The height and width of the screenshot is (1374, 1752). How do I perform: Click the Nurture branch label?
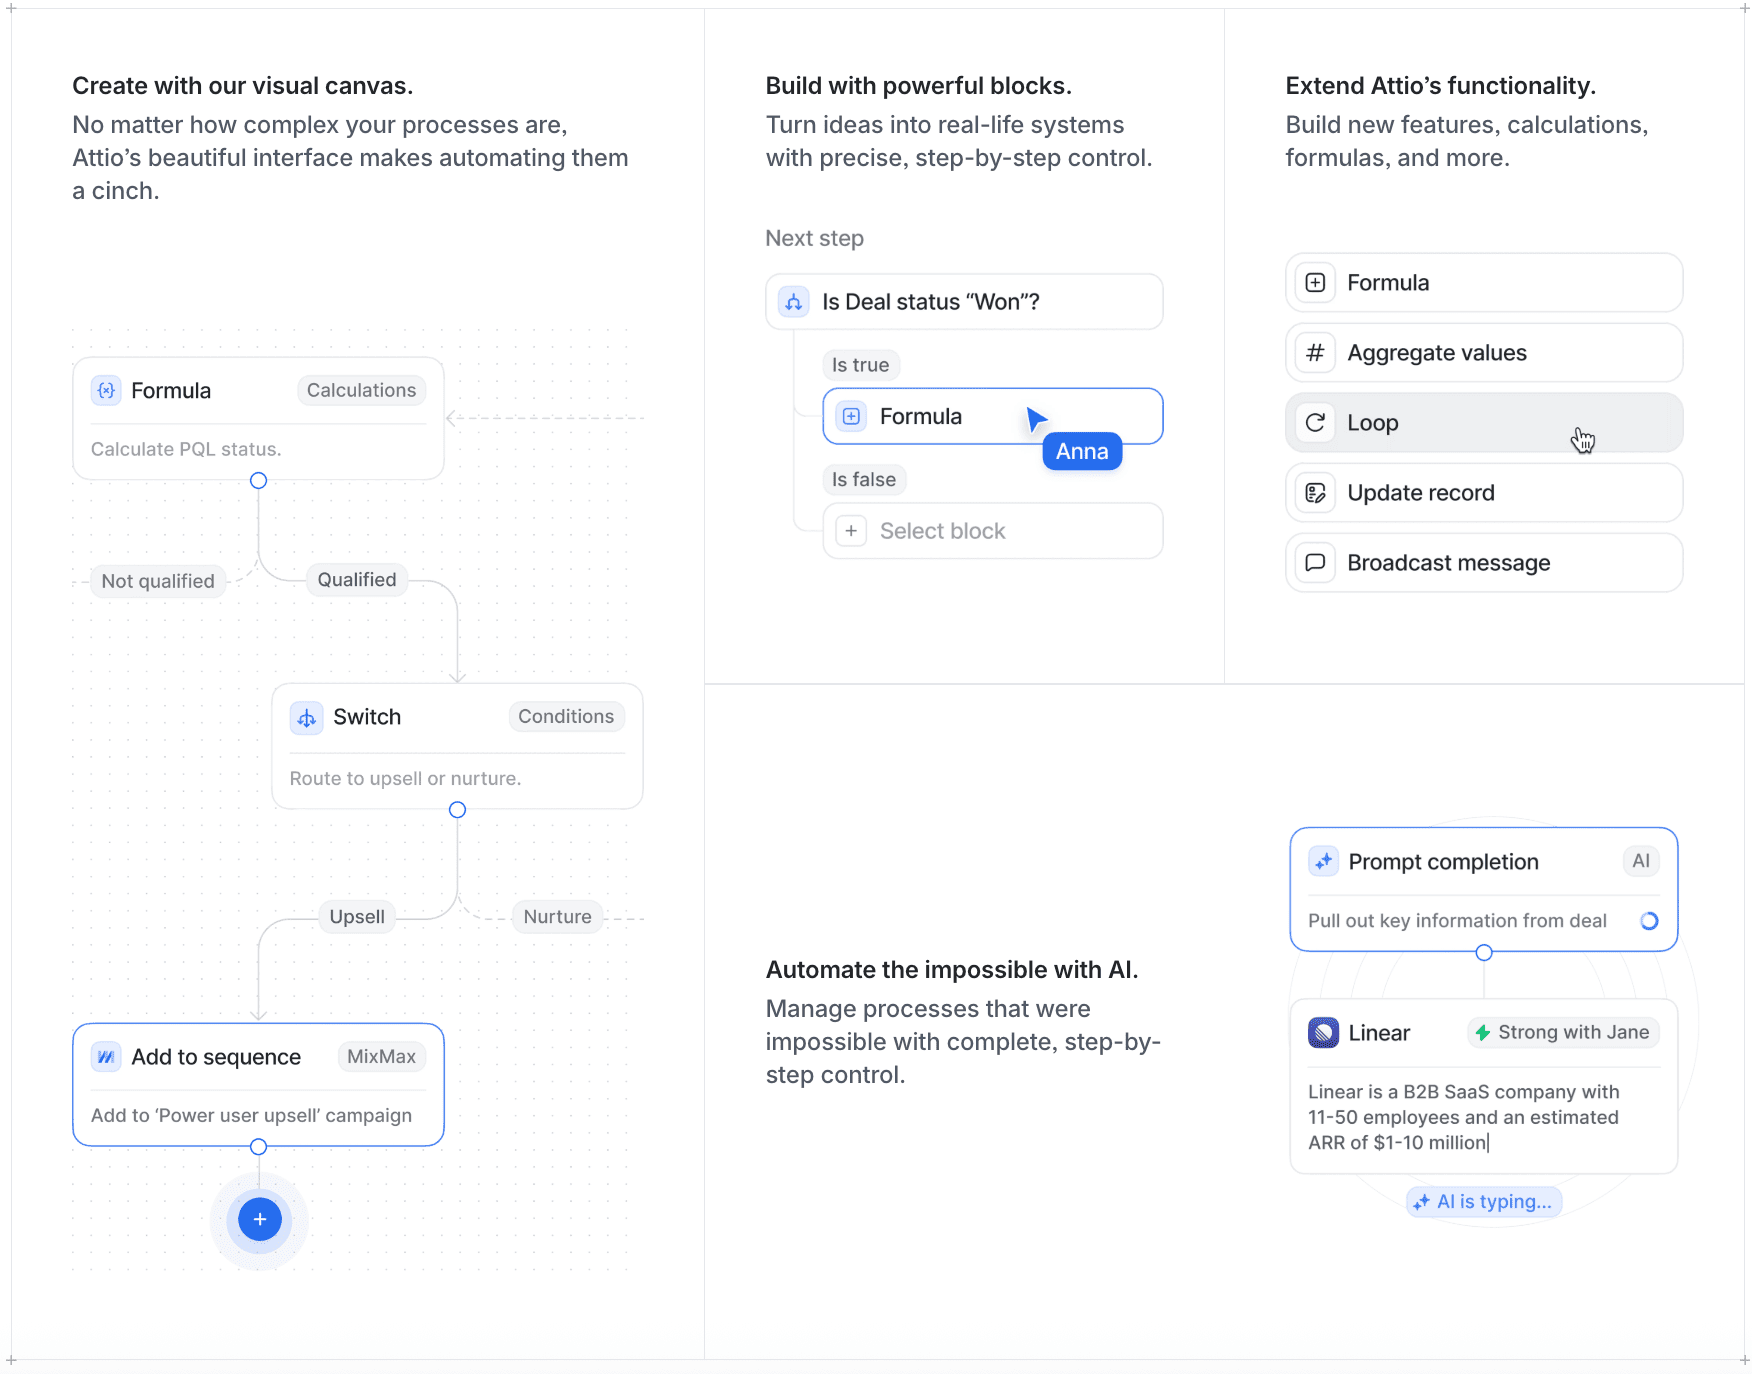pos(557,917)
